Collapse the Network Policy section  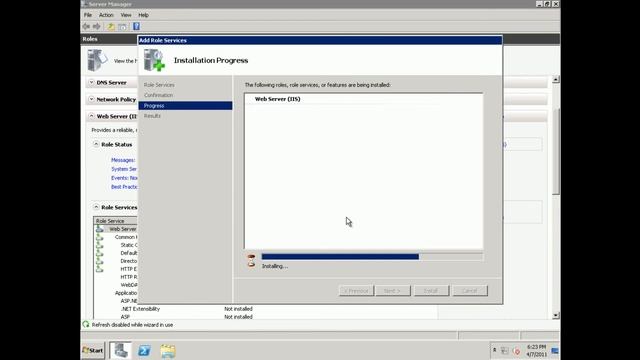click(91, 99)
